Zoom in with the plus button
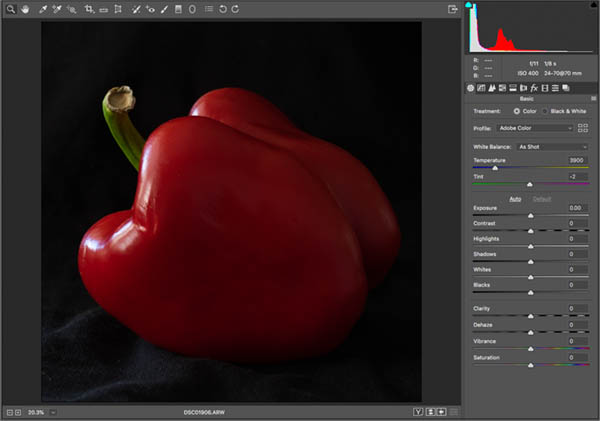600x421 pixels. point(18,413)
